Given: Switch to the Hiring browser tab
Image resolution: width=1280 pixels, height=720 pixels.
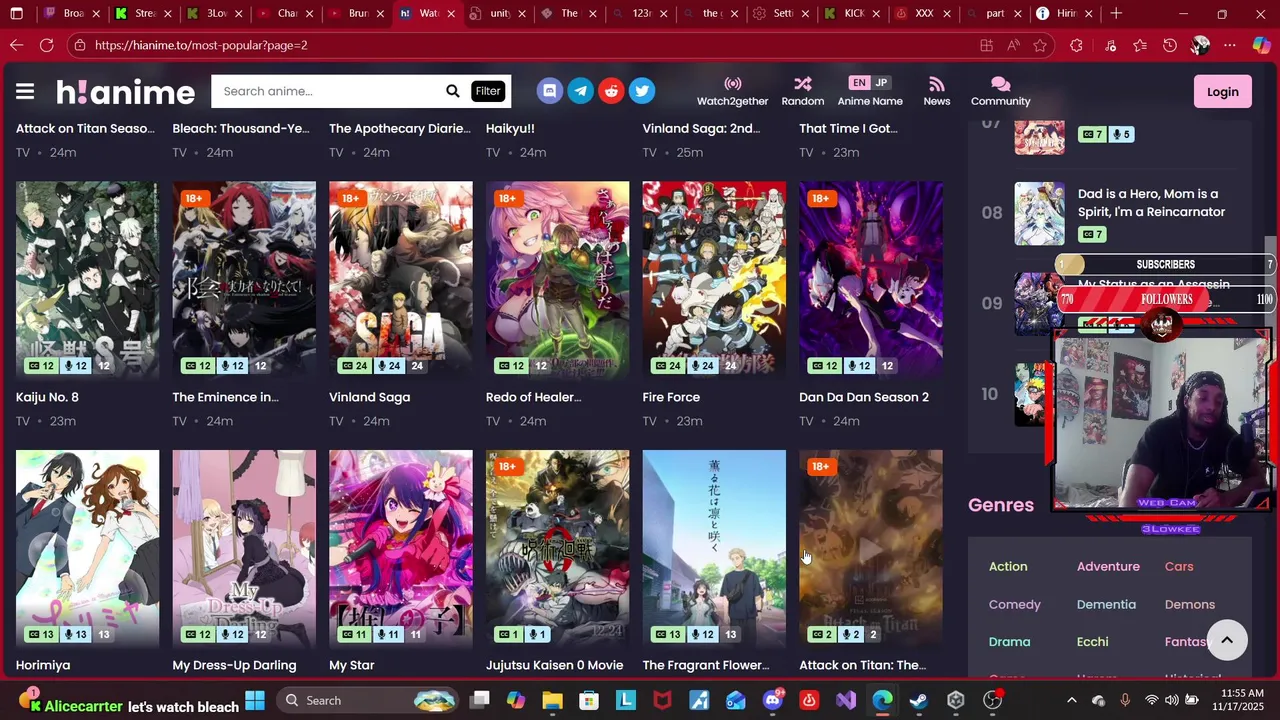Looking at the screenshot, I should (1066, 13).
